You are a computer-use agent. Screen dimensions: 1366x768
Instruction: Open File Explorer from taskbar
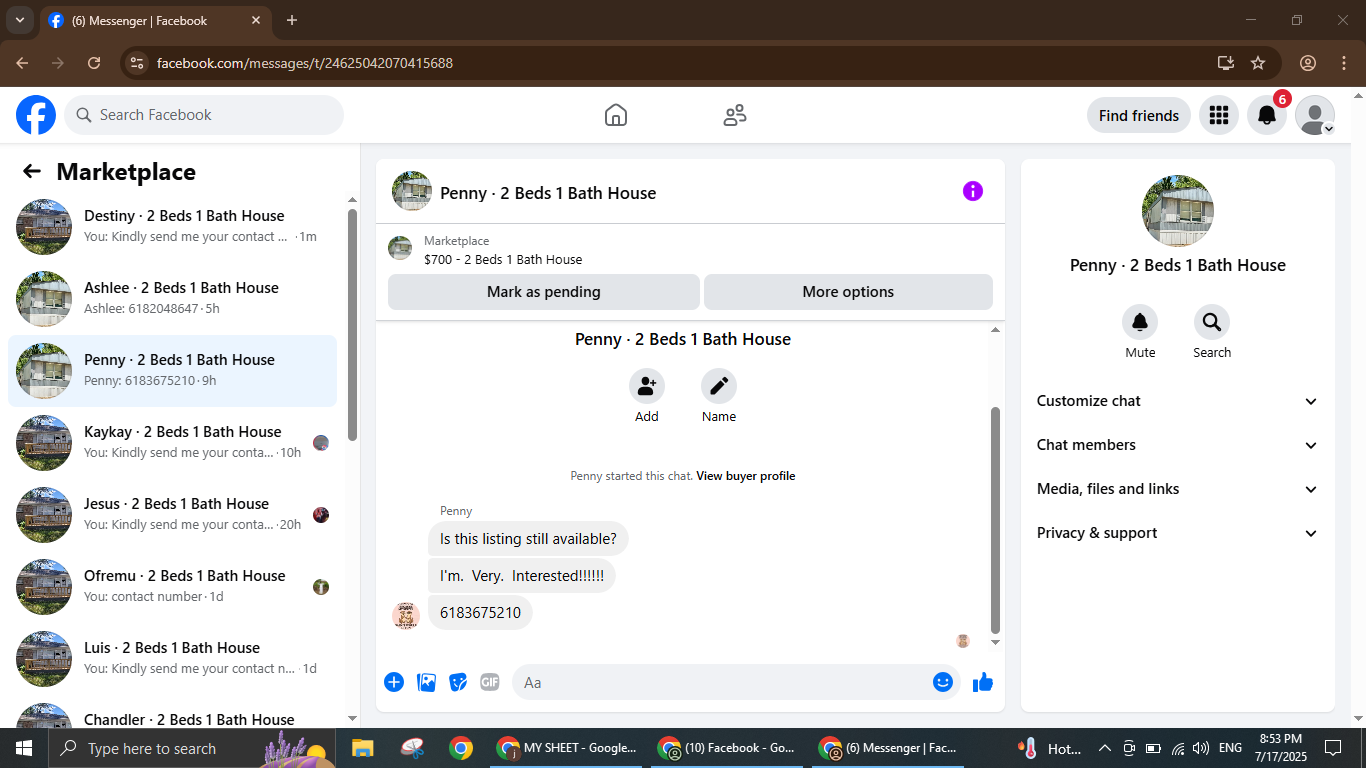tap(362, 748)
